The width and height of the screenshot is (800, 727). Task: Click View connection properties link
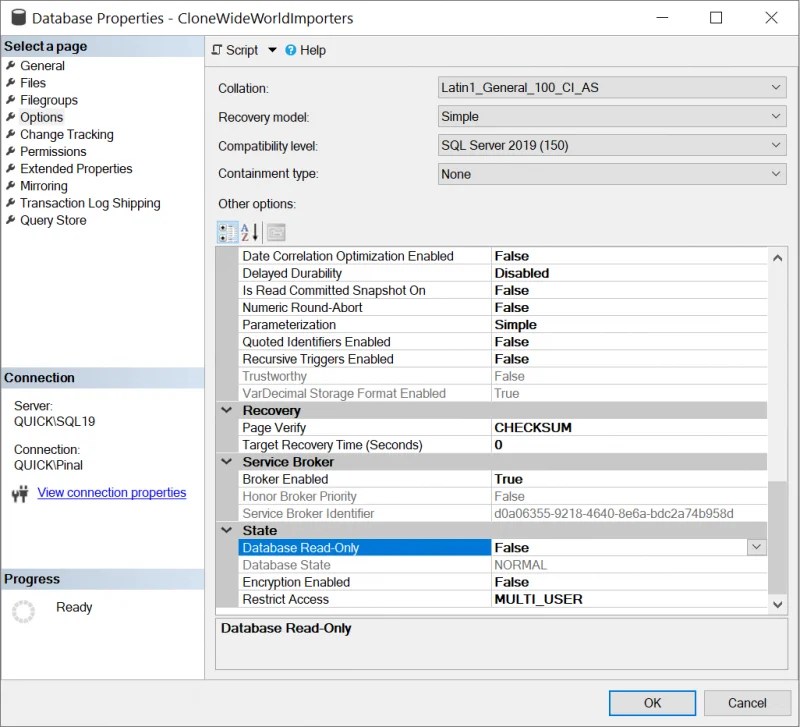(x=112, y=492)
